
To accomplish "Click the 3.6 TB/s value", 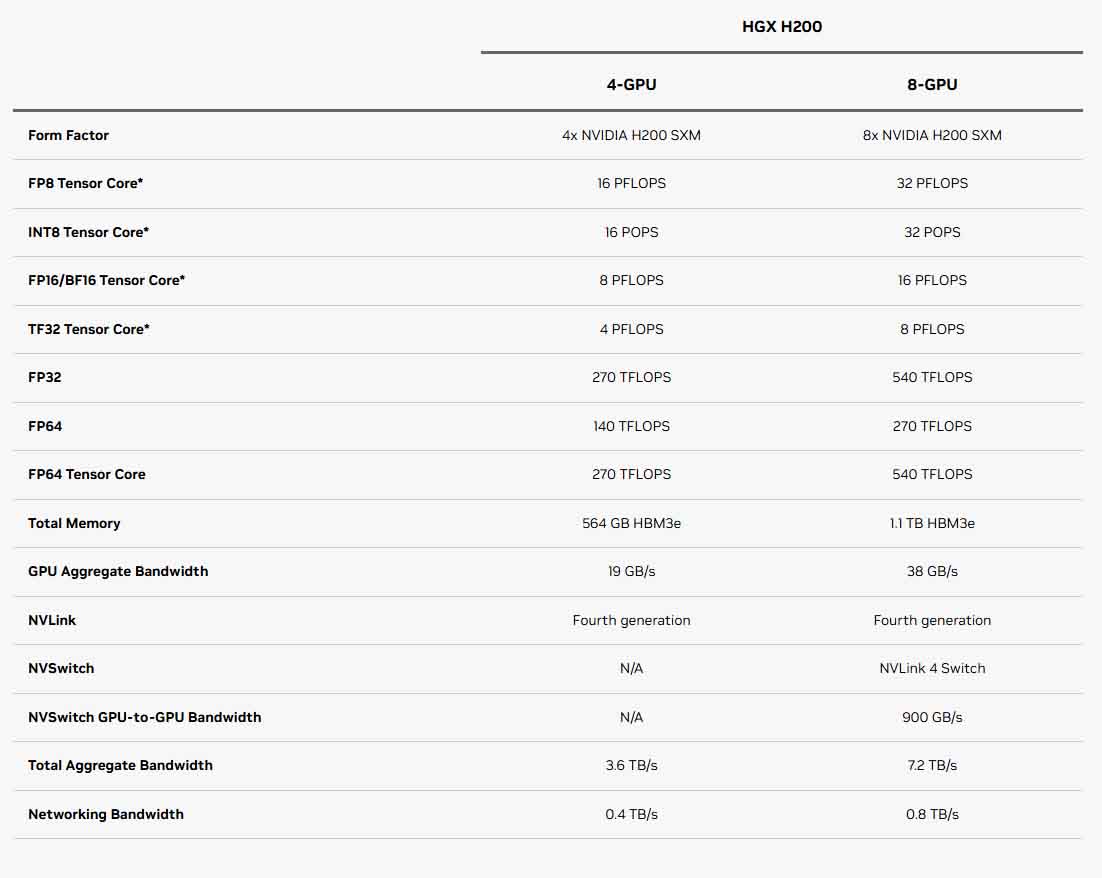I will [631, 765].
